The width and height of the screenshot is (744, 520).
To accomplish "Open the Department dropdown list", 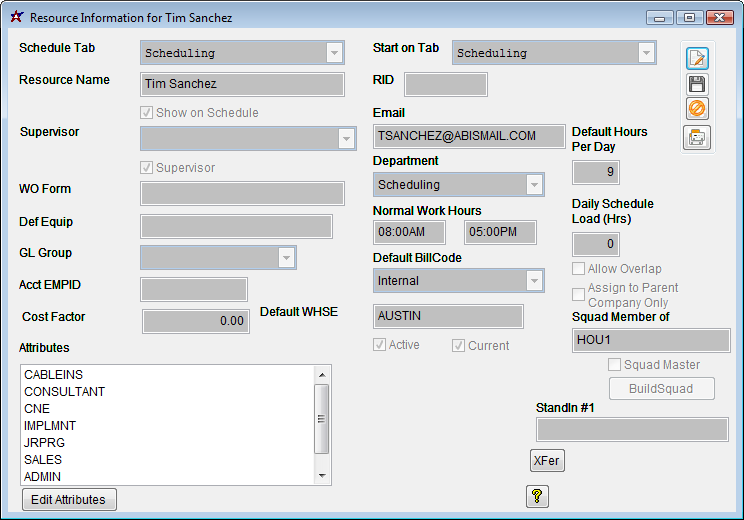I will coord(535,185).
